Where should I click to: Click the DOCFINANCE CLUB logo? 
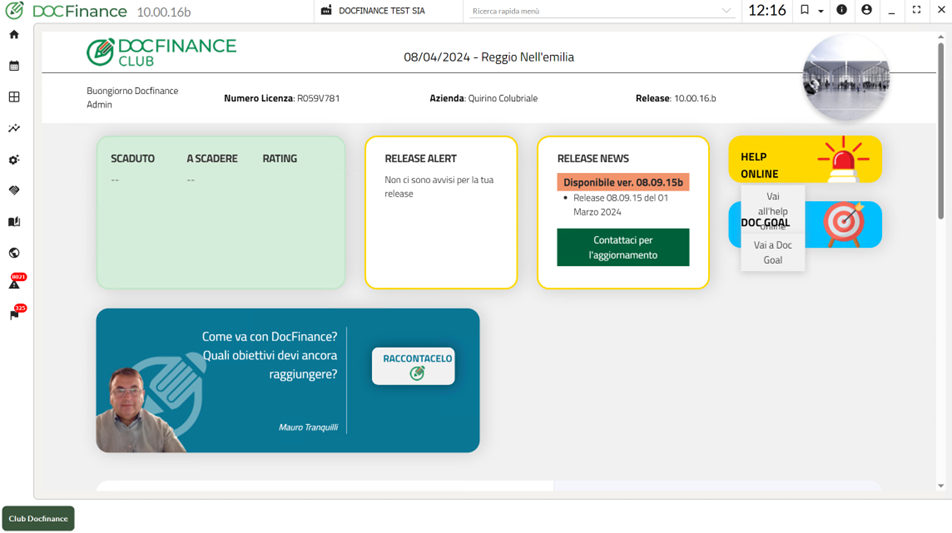[162, 52]
